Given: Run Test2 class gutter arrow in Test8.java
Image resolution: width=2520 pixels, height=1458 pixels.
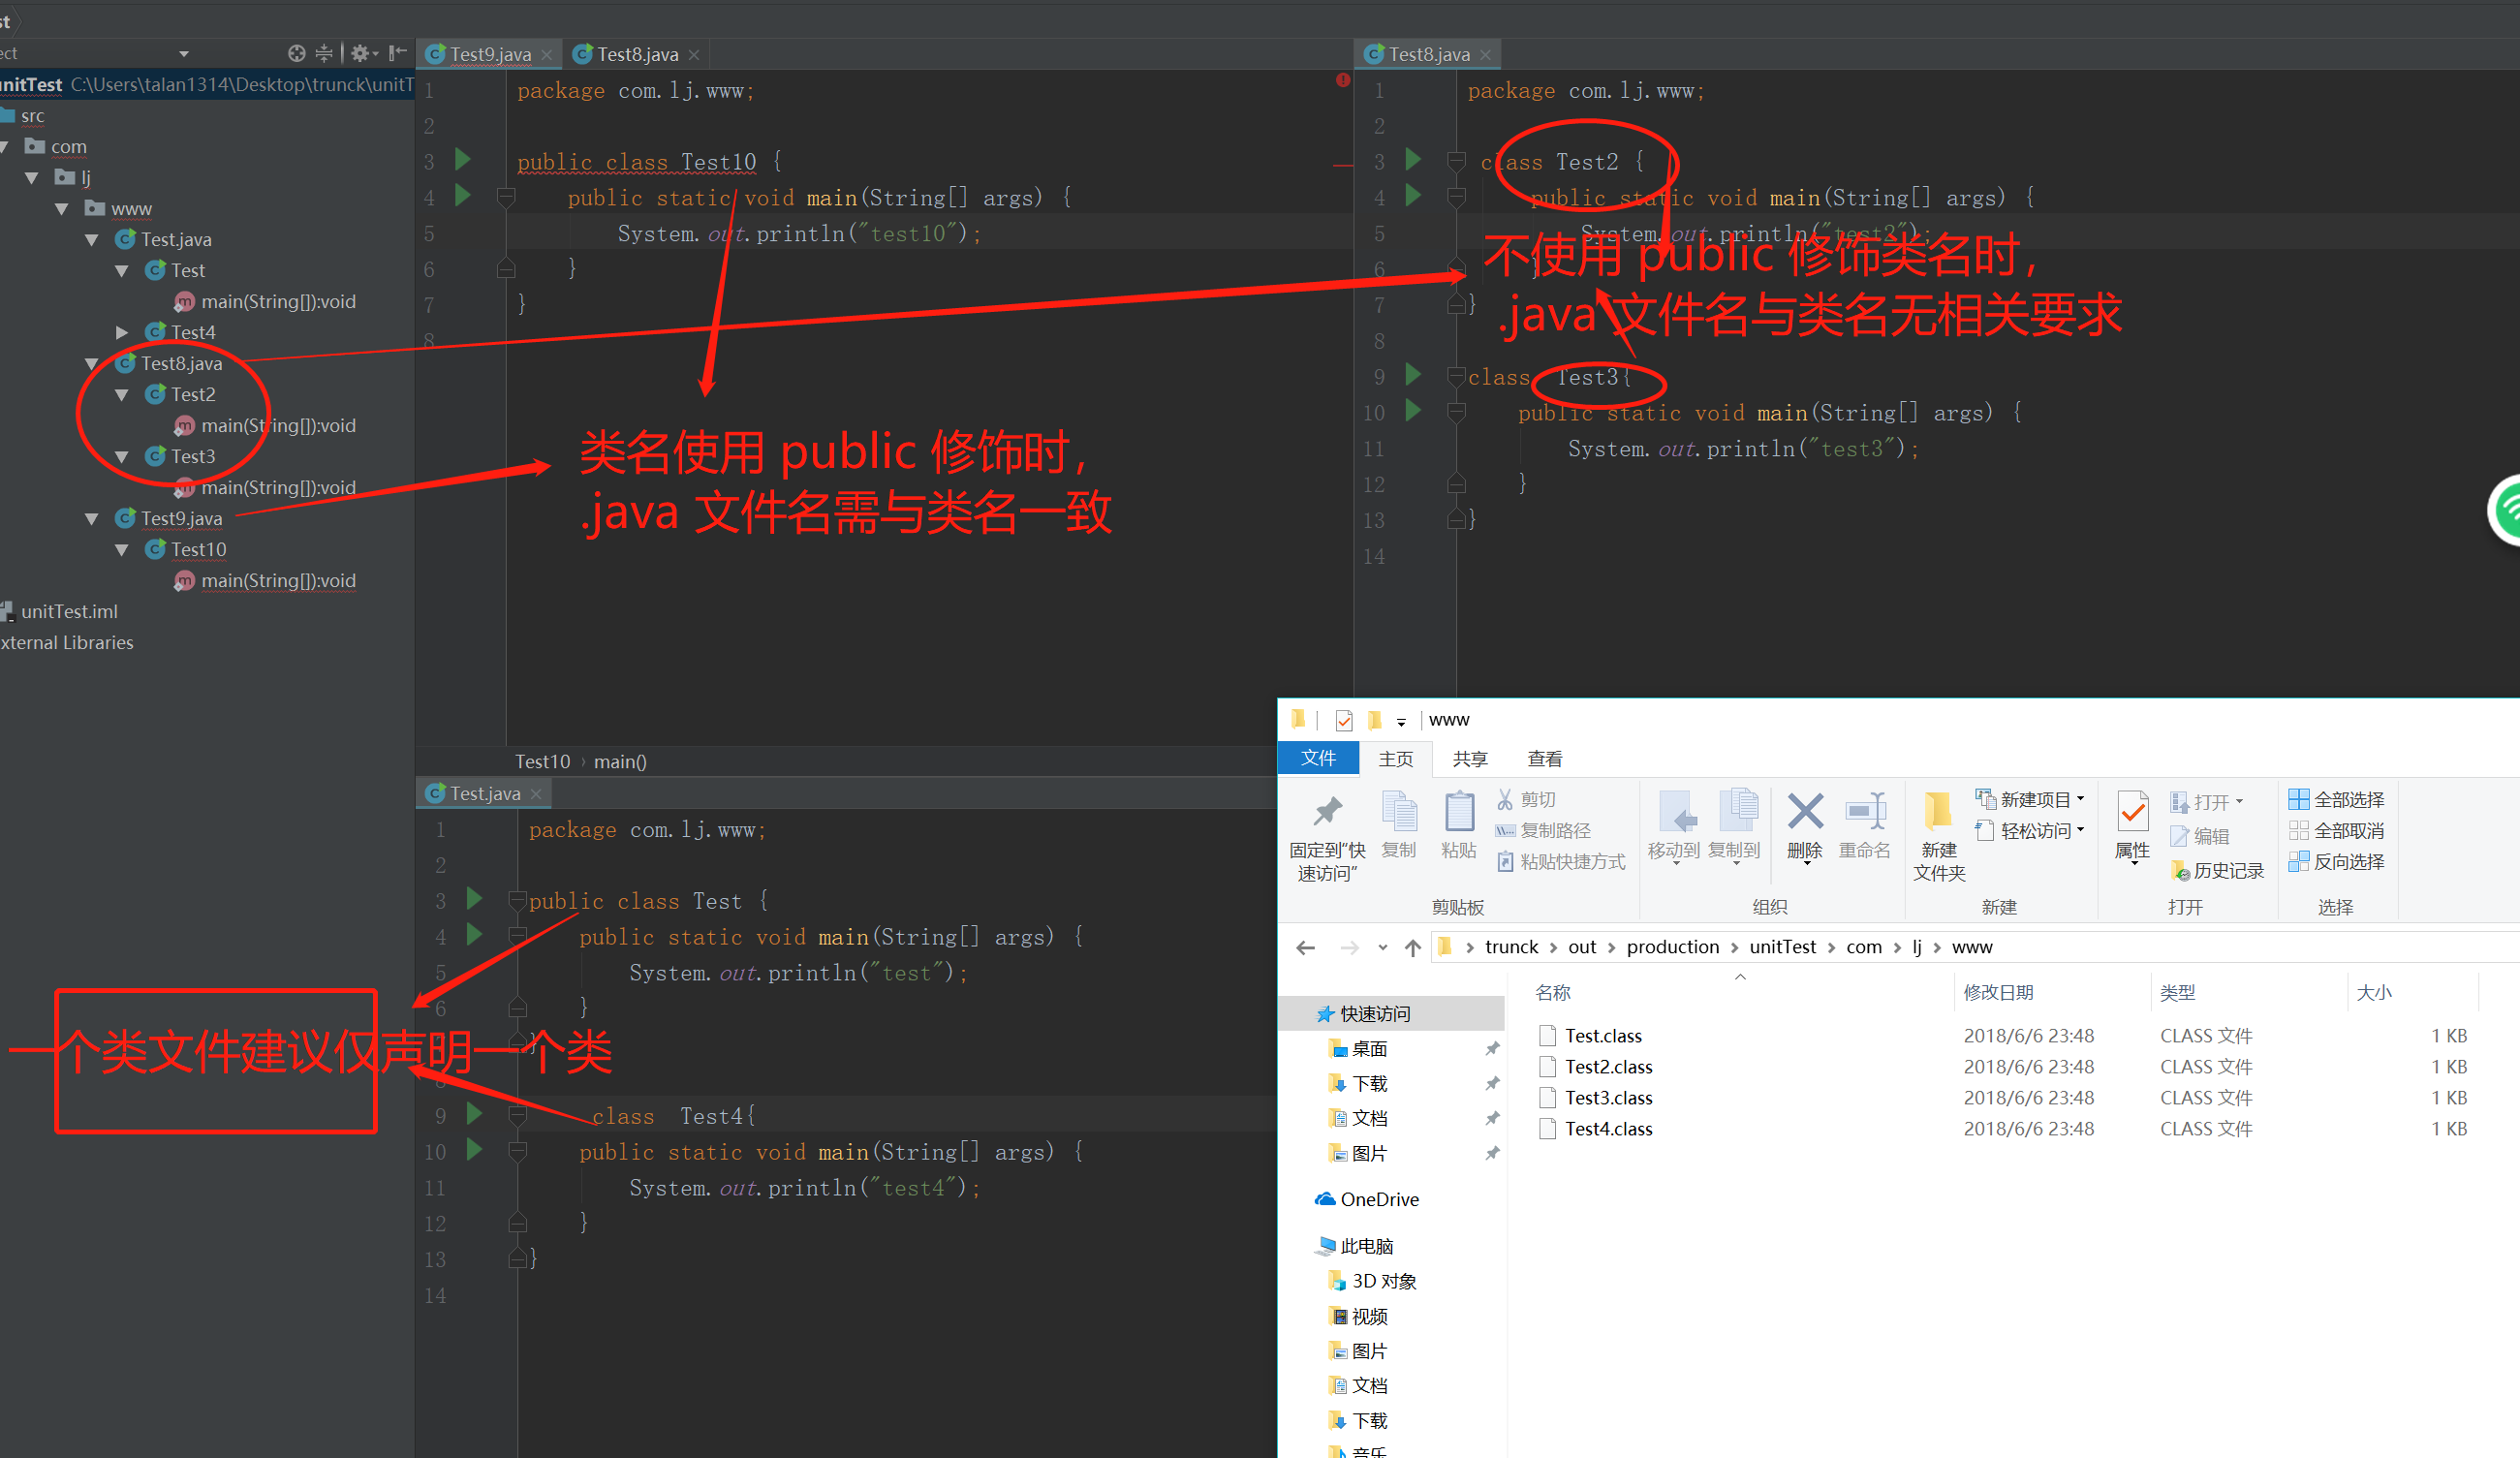Looking at the screenshot, I should point(1413,159).
